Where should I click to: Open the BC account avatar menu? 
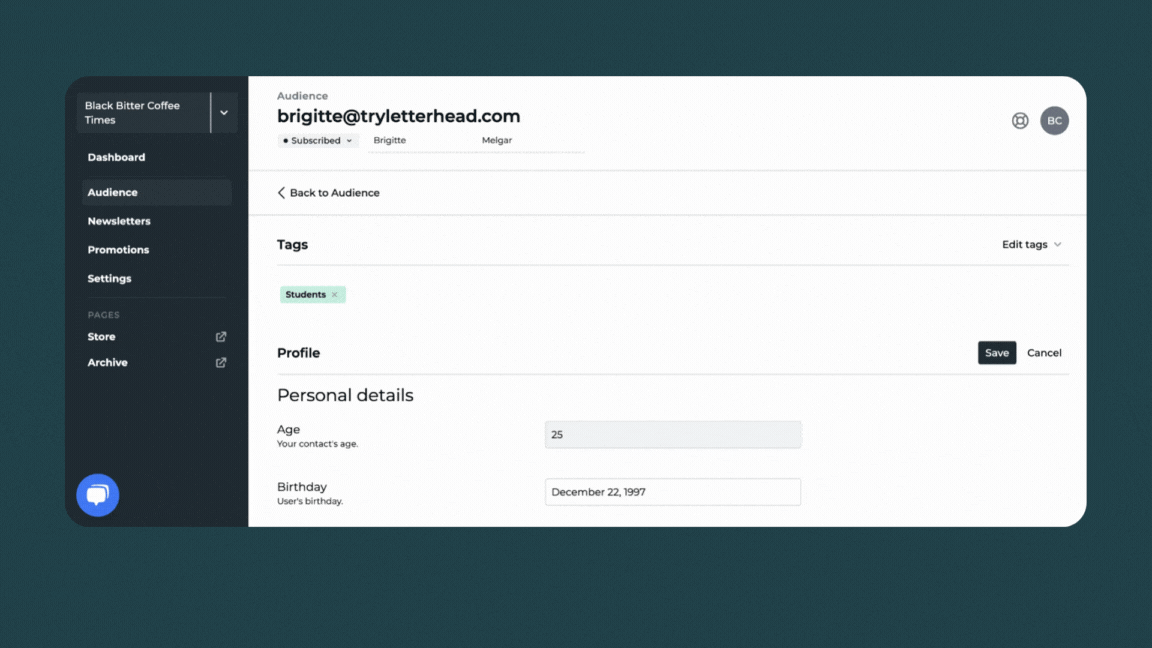[1054, 120]
